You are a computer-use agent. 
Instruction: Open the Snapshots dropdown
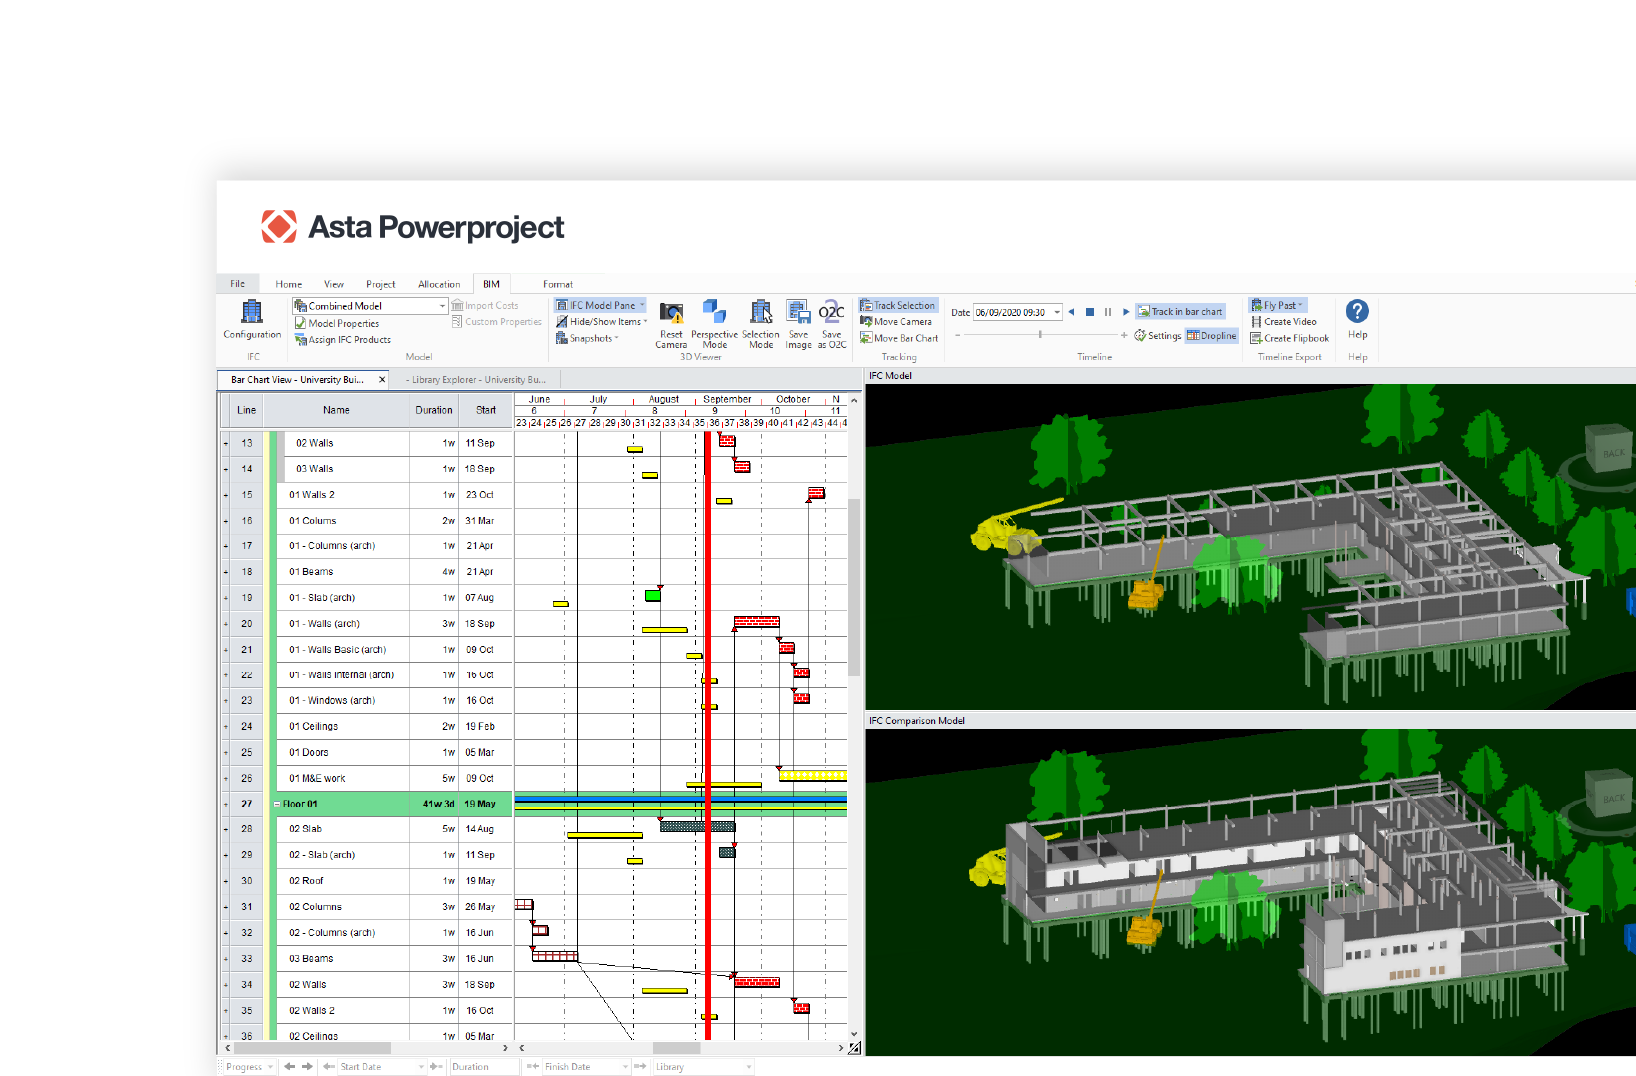click(588, 338)
